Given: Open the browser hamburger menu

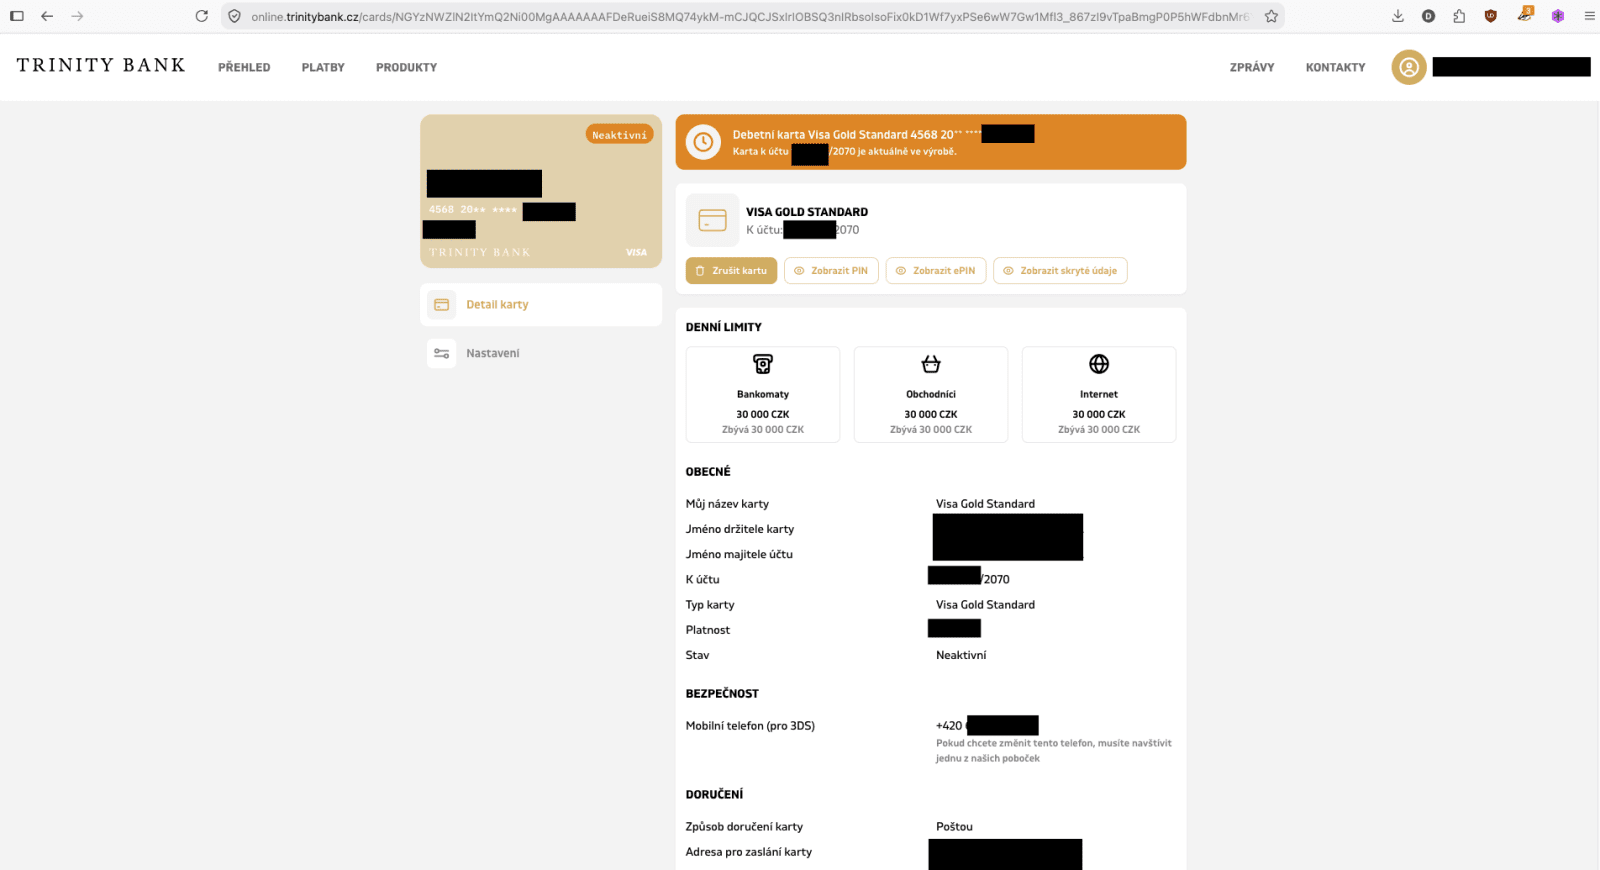Looking at the screenshot, I should 1589,16.
